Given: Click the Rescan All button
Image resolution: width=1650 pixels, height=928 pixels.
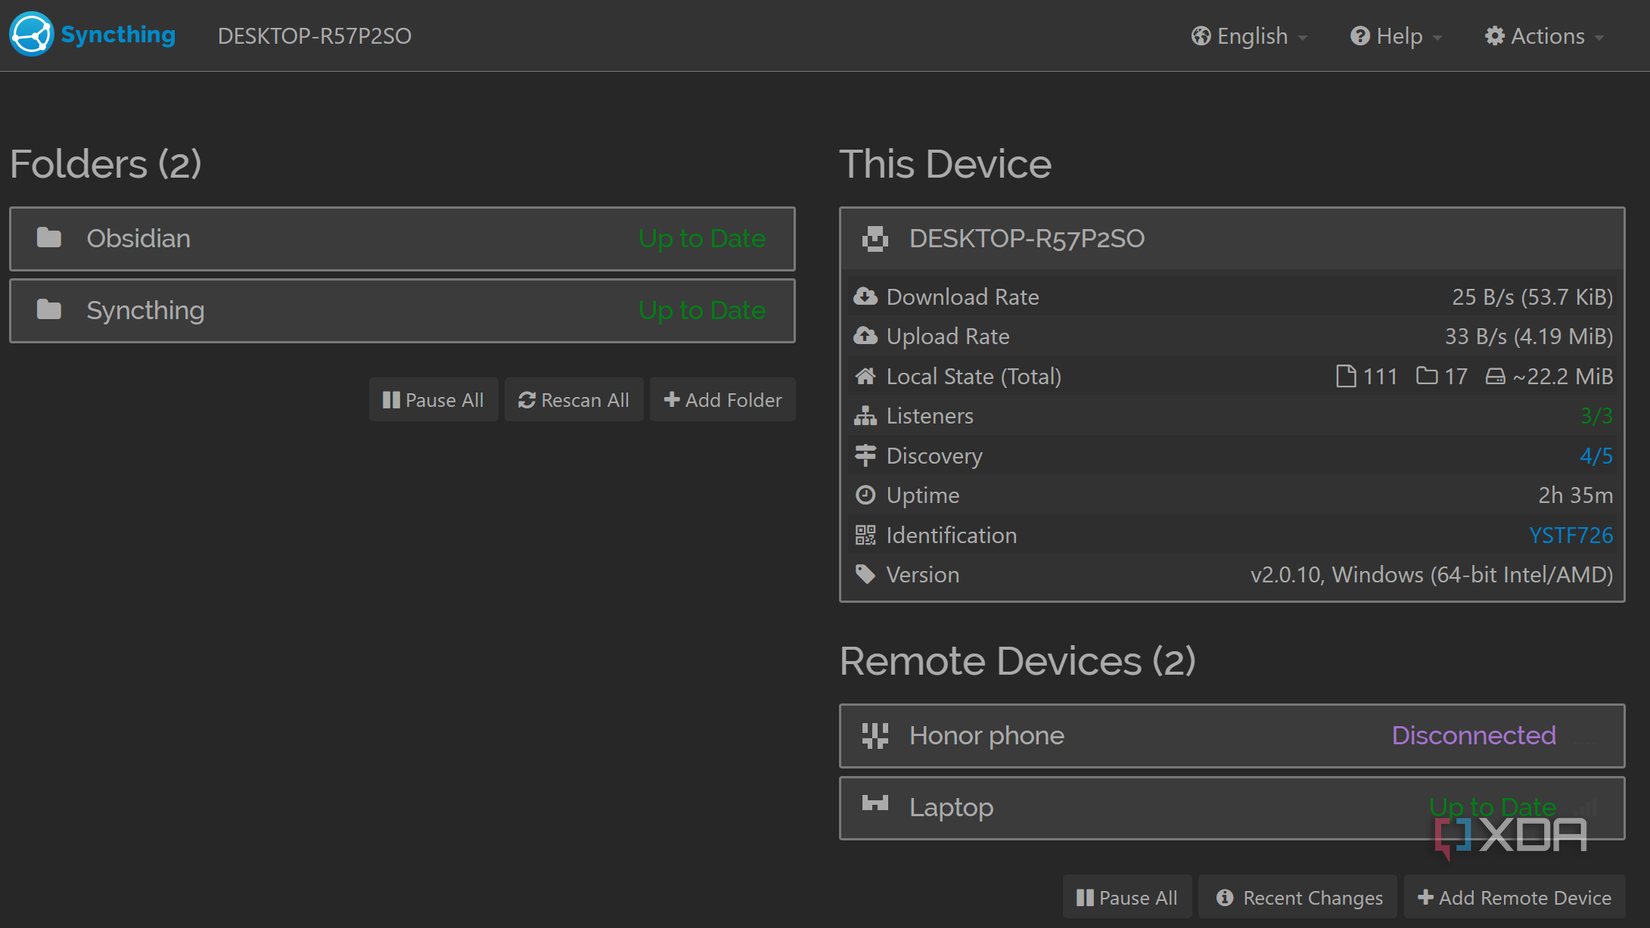Looking at the screenshot, I should click(x=574, y=400).
